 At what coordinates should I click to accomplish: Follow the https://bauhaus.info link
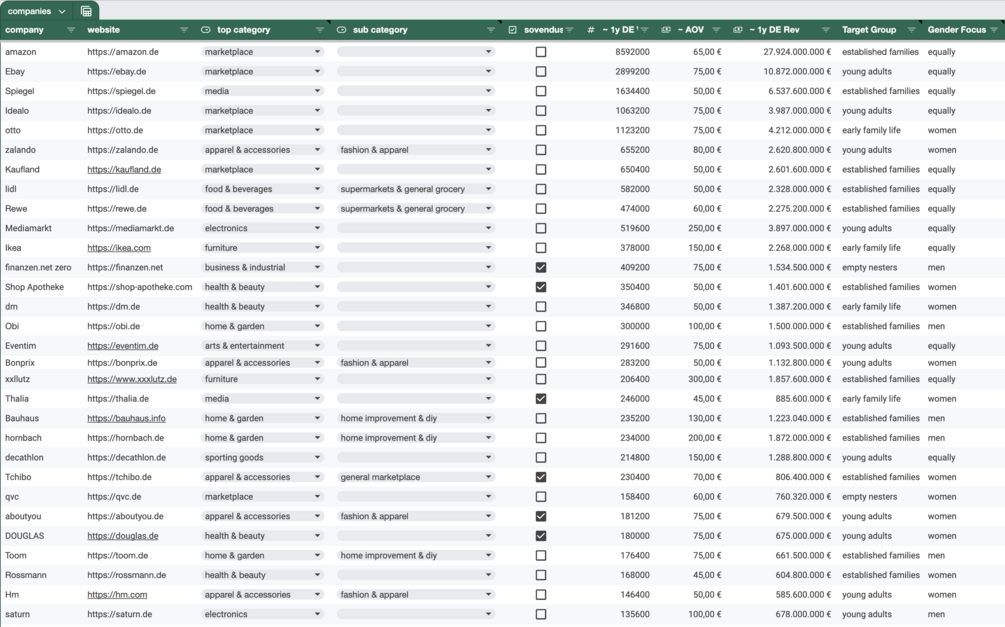point(126,419)
